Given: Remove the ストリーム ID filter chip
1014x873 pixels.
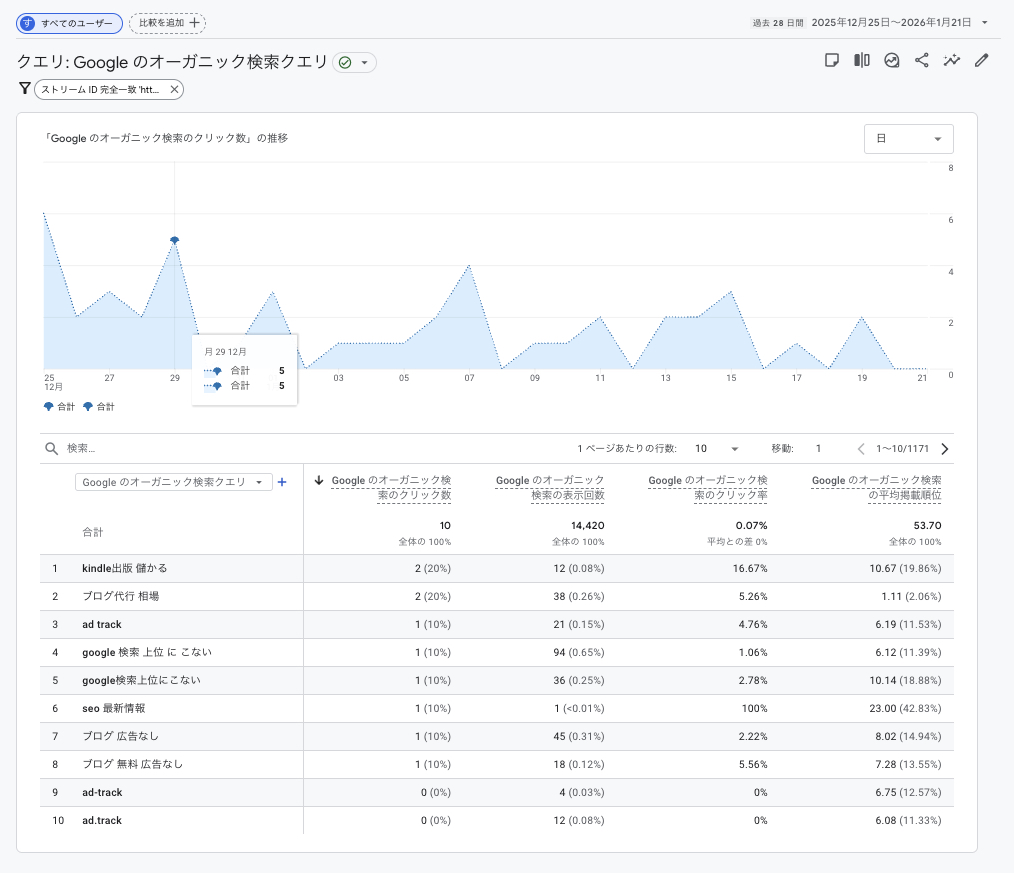Looking at the screenshot, I should [174, 90].
